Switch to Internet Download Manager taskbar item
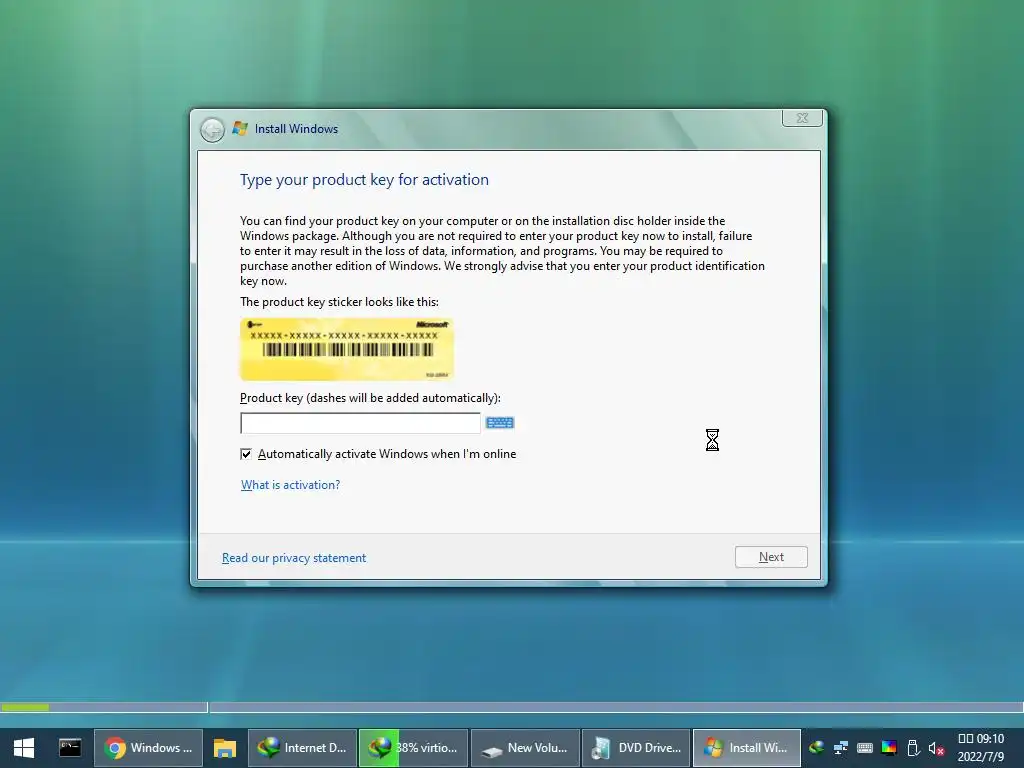The image size is (1024, 768). (x=302, y=748)
